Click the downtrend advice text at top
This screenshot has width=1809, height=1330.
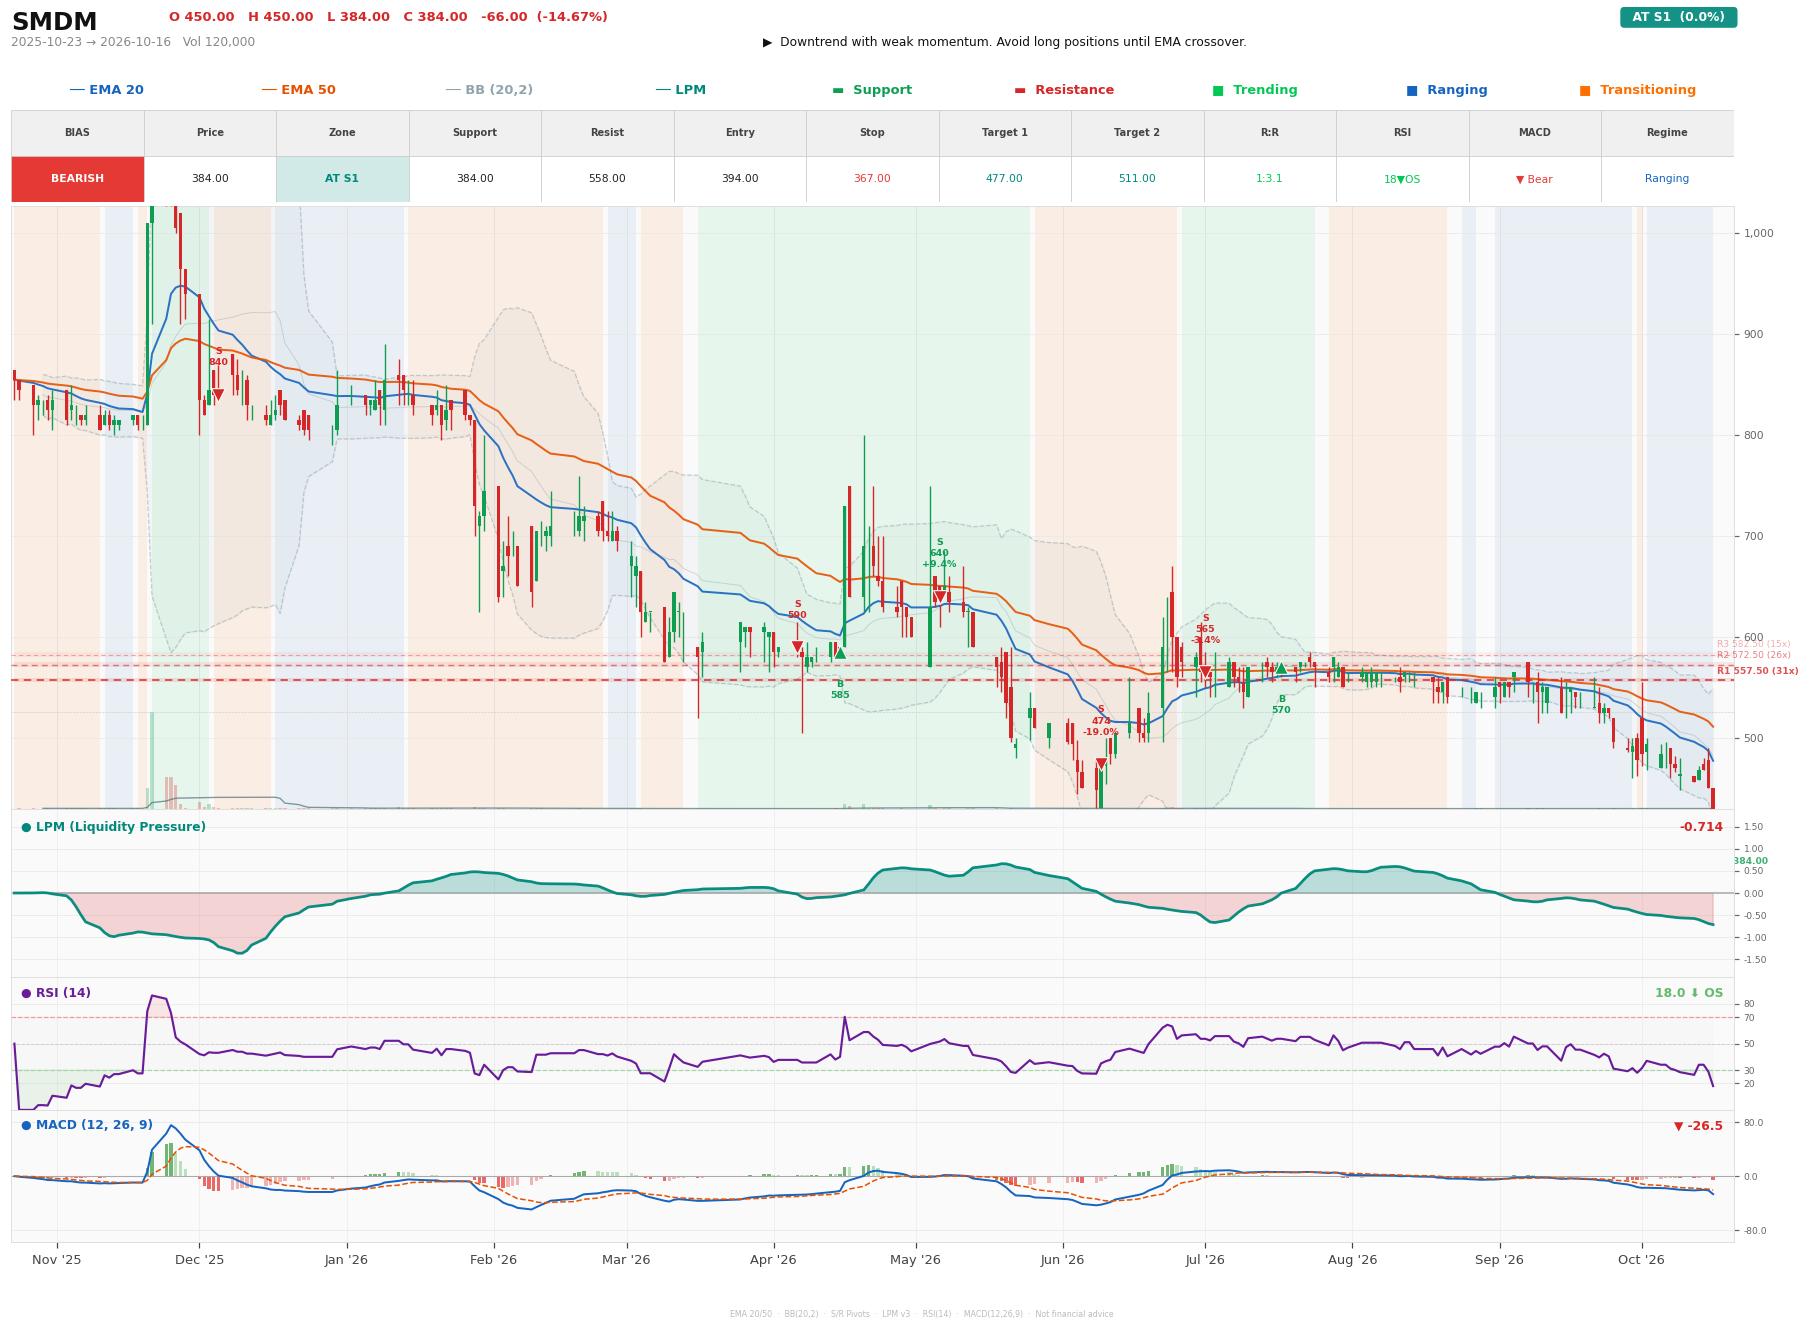[x=1004, y=42]
